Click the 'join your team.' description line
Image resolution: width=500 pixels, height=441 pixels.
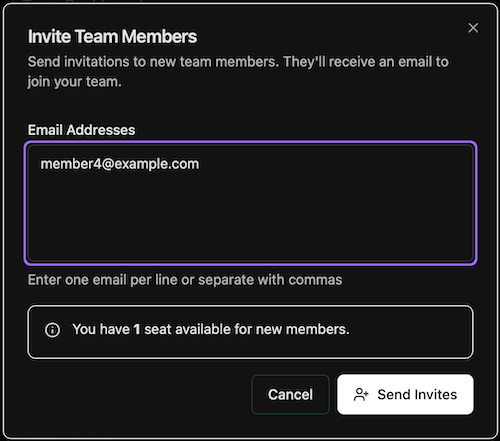pyautogui.click(x=74, y=82)
